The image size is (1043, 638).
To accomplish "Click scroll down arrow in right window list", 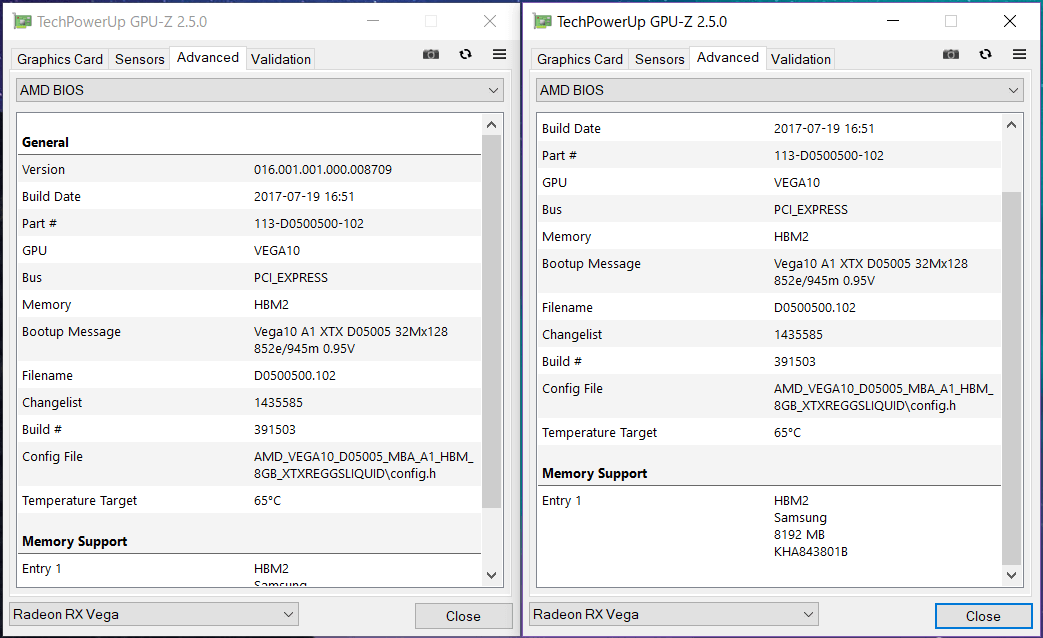I will [1012, 575].
